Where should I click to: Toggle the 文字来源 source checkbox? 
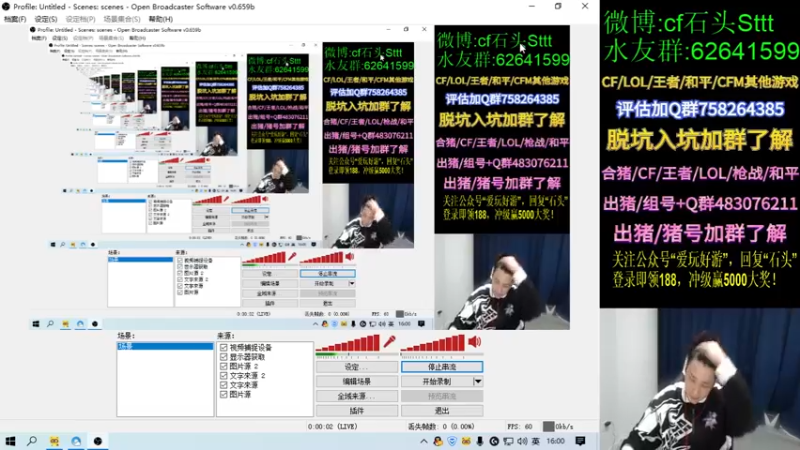pyautogui.click(x=223, y=385)
